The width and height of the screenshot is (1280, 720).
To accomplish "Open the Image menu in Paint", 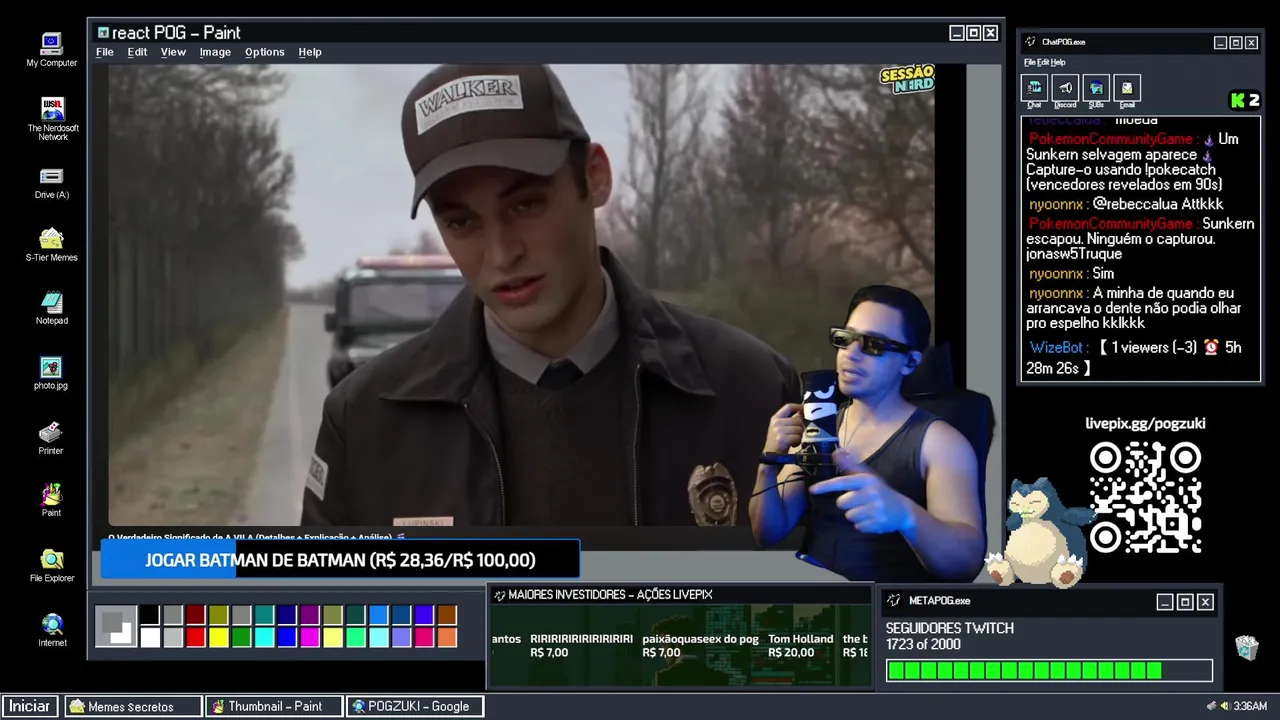I will point(215,52).
